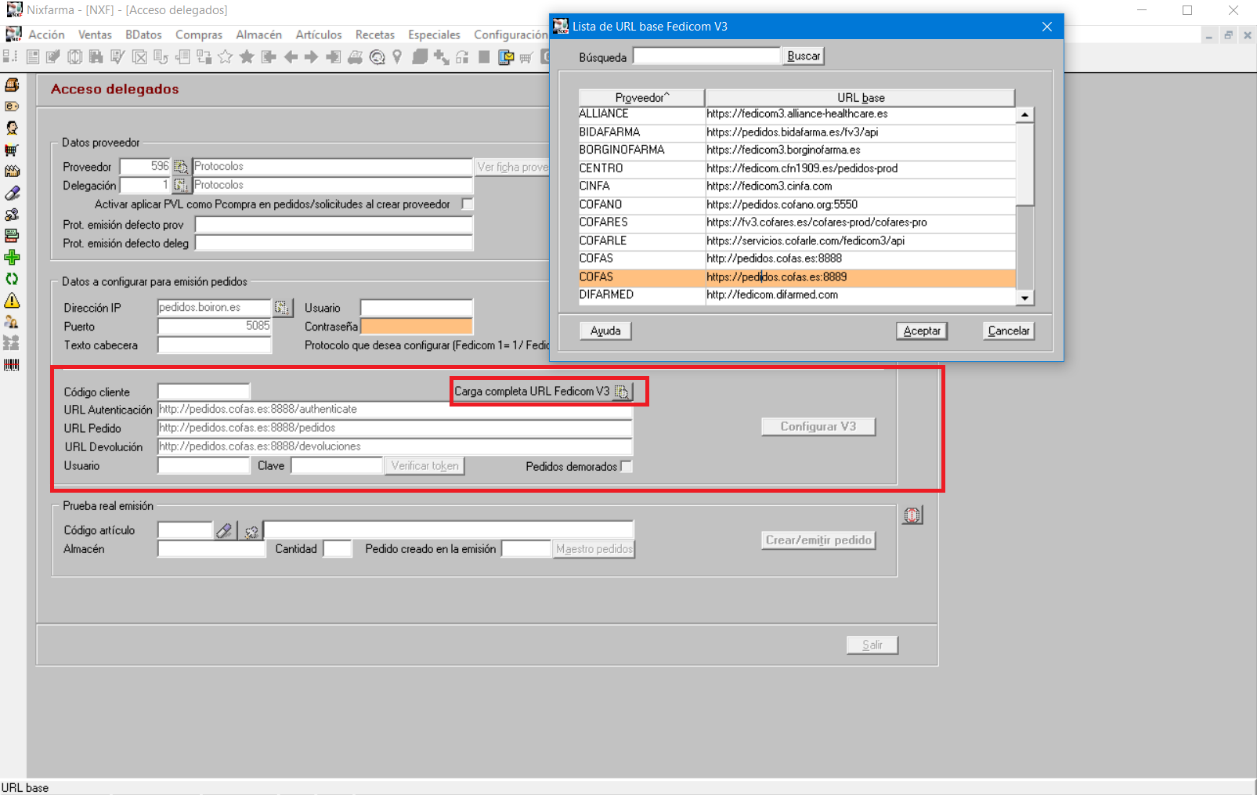Click the Crear/emitir pedido button

coord(818,540)
